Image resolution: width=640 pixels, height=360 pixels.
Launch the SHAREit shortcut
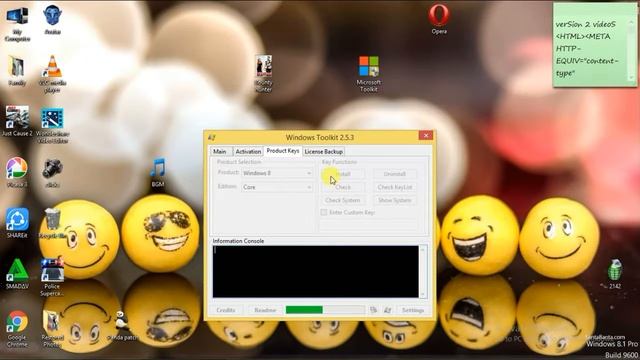click(17, 223)
